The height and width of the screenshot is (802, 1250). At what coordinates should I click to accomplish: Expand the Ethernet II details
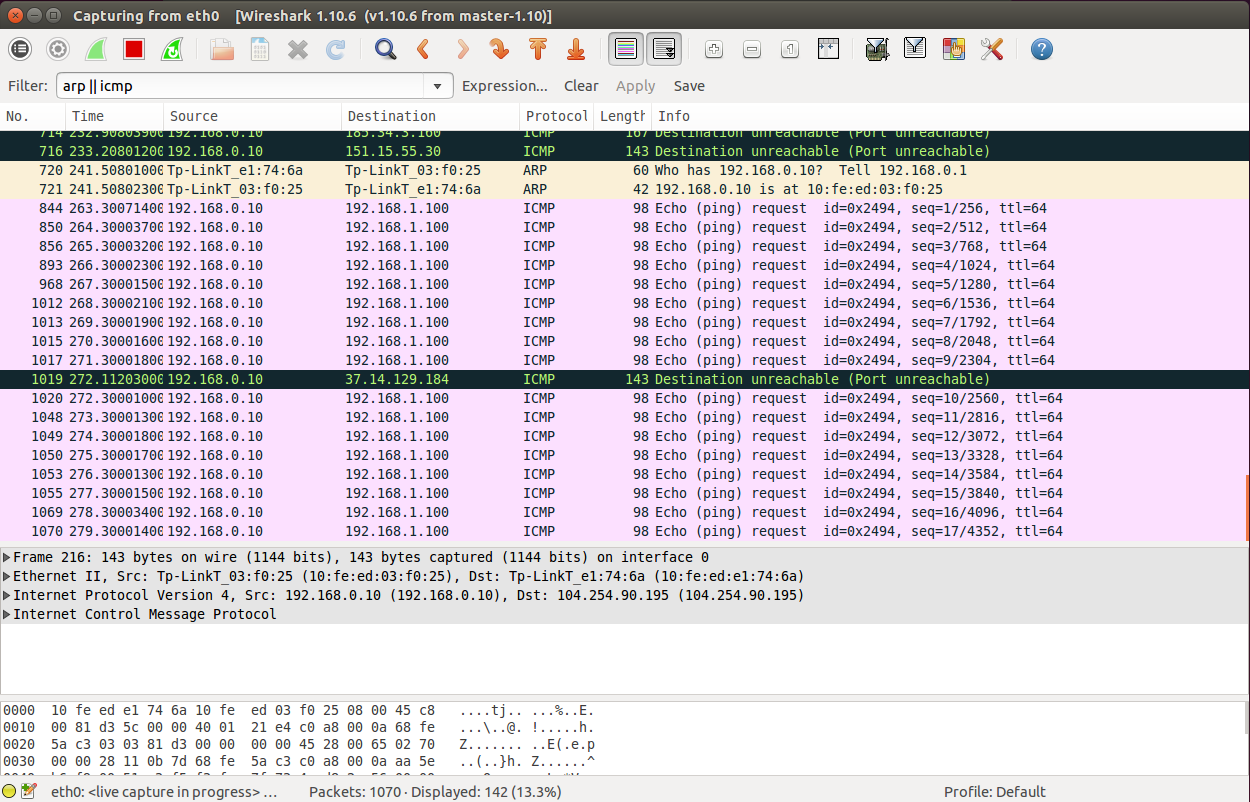pos(7,576)
